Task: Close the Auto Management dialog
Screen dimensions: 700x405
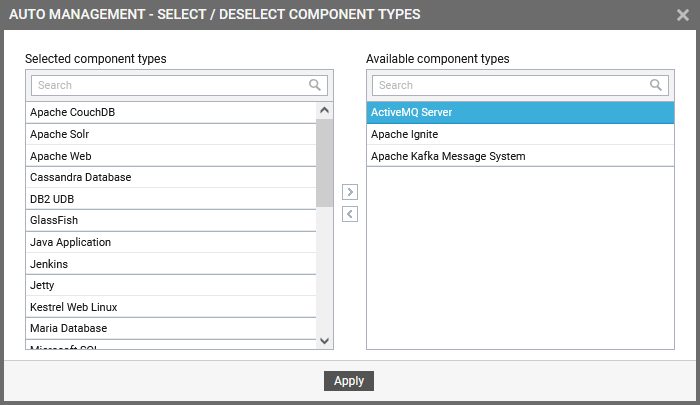Action: pyautogui.click(x=683, y=15)
